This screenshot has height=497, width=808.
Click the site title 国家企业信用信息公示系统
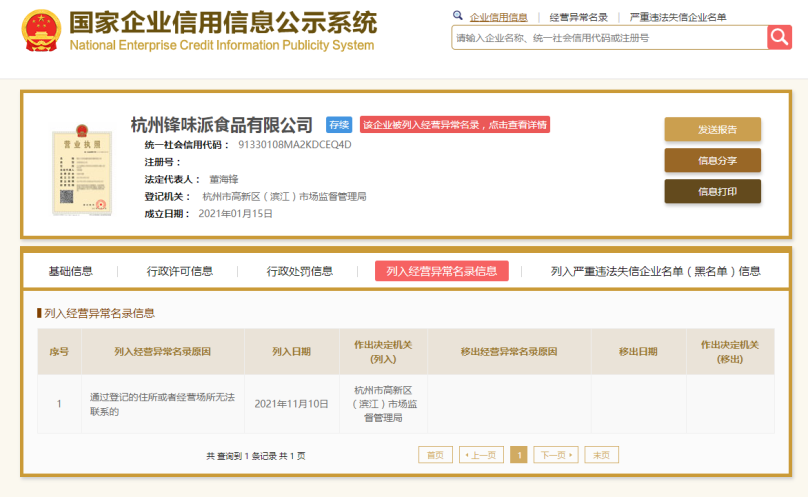pos(223,23)
